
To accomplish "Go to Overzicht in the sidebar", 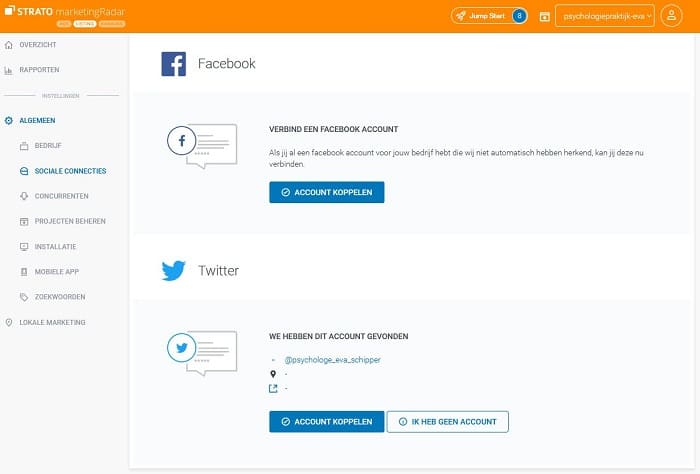I will [x=38, y=45].
